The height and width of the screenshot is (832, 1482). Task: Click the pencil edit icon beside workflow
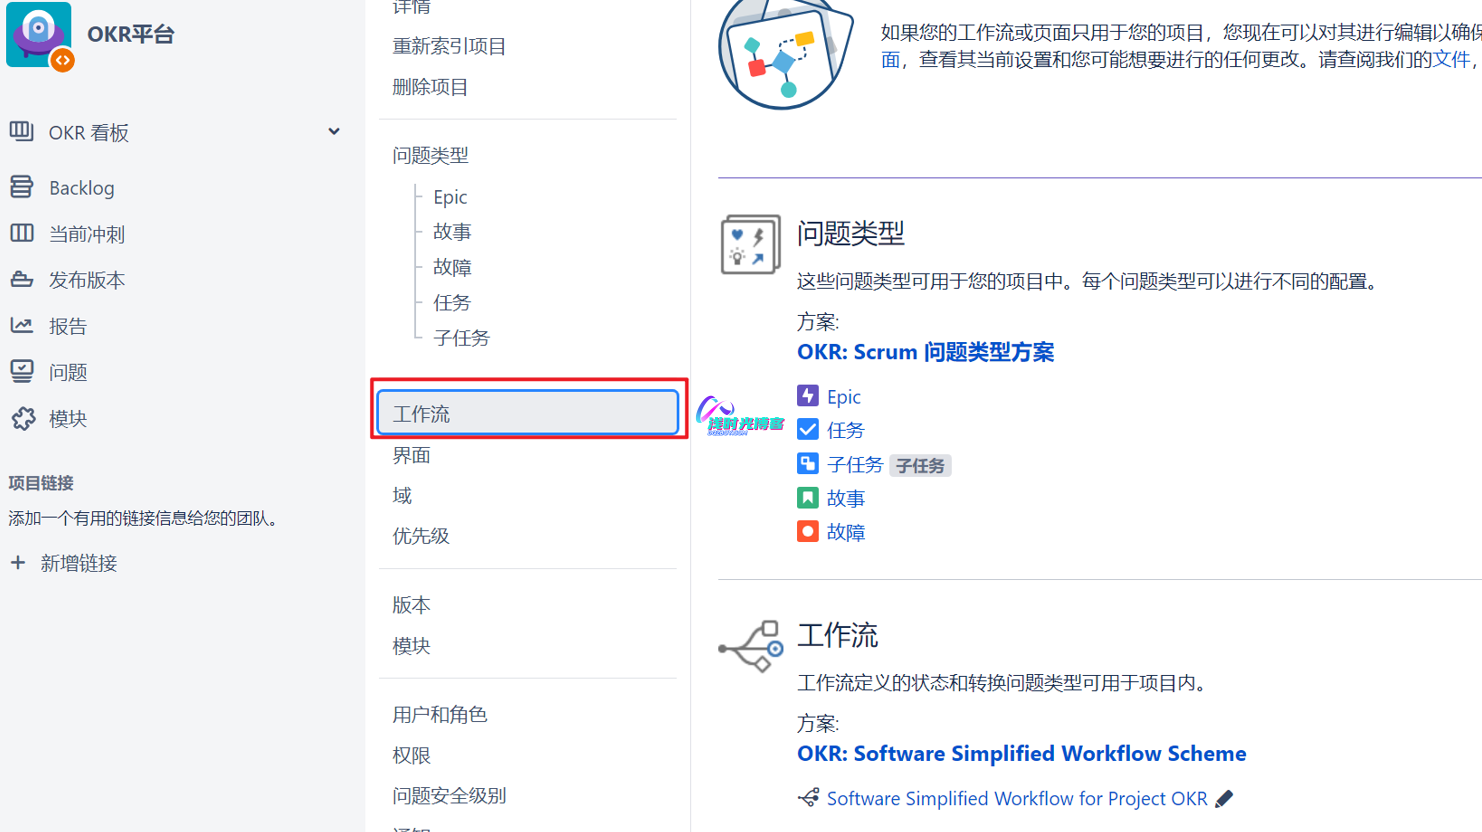pos(1224,798)
